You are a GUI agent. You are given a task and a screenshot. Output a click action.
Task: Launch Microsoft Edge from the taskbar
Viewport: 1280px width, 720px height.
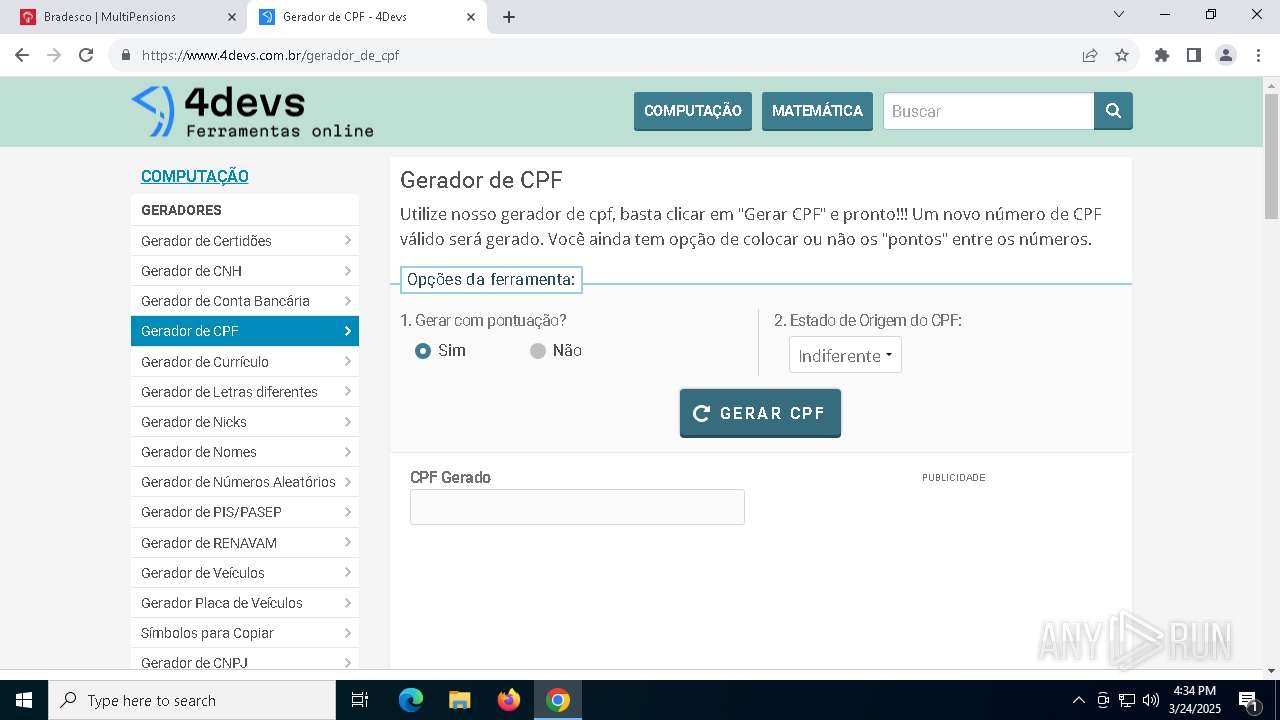tap(411, 700)
